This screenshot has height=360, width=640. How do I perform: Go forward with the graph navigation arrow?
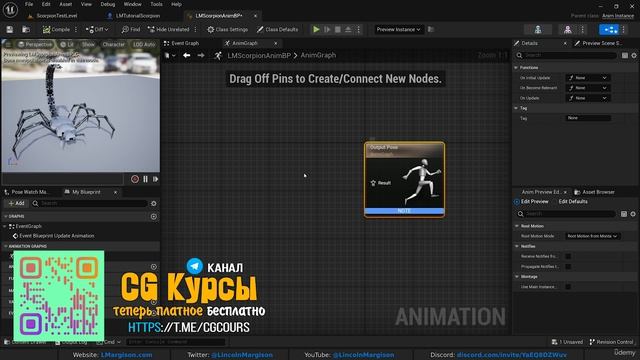(x=201, y=56)
